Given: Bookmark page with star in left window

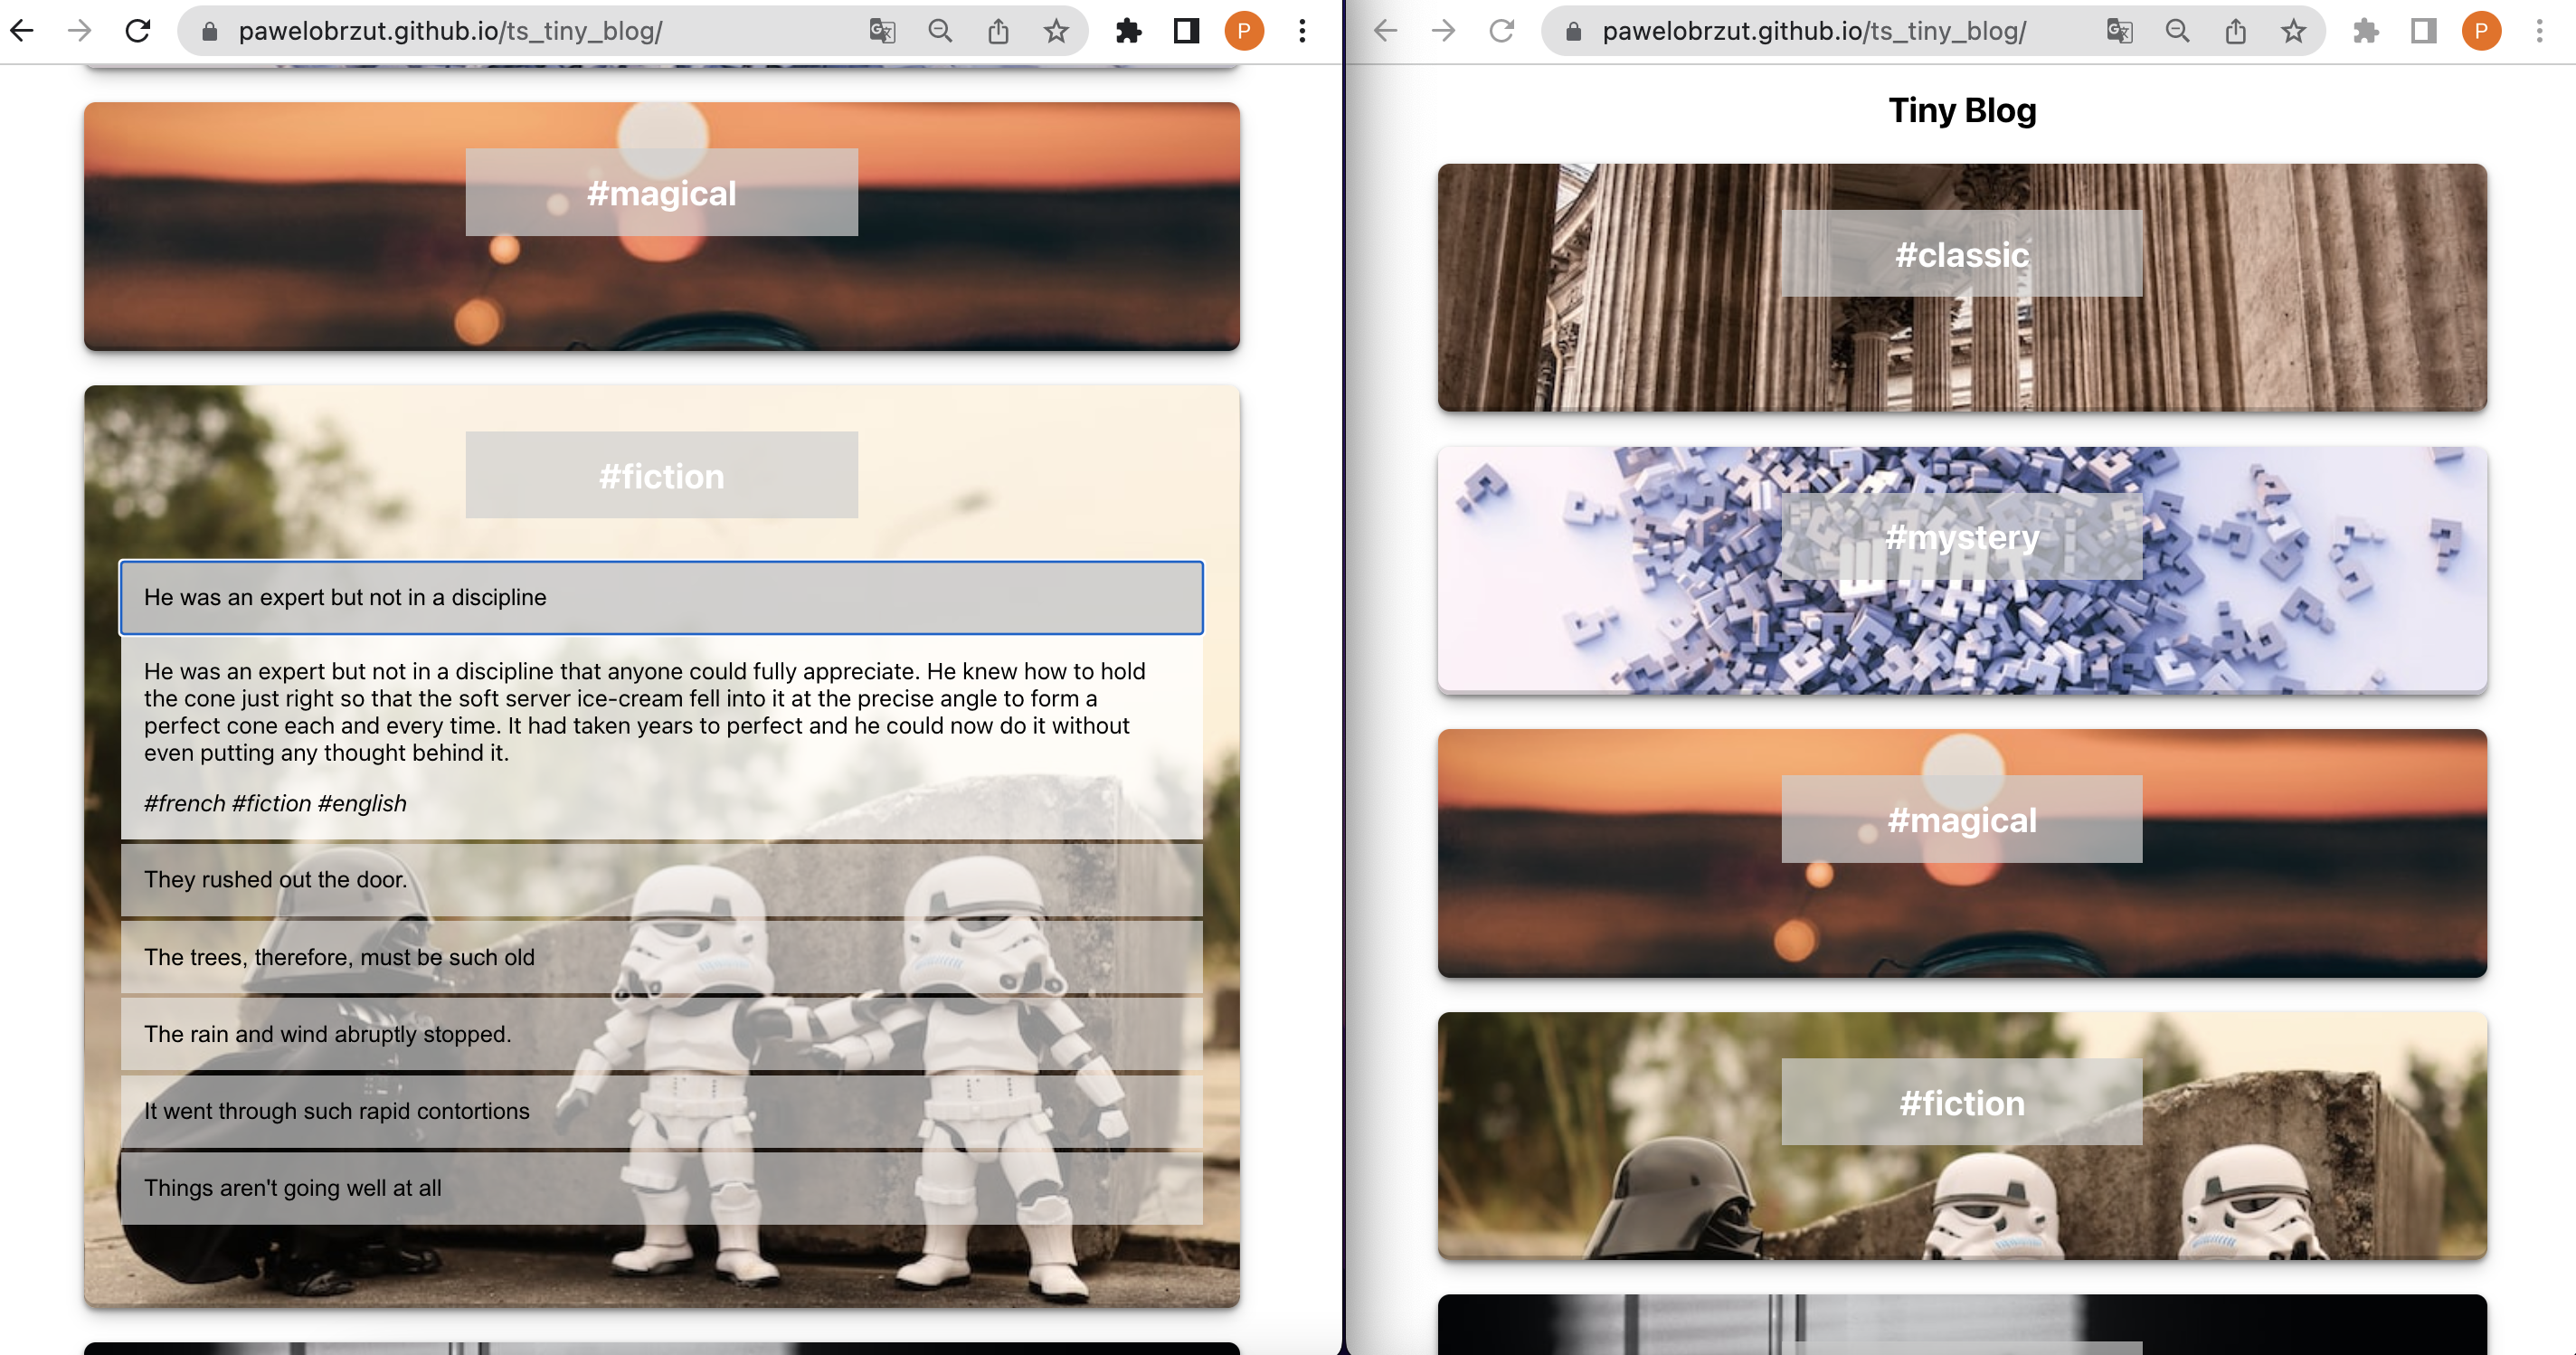Looking at the screenshot, I should pos(1056,31).
